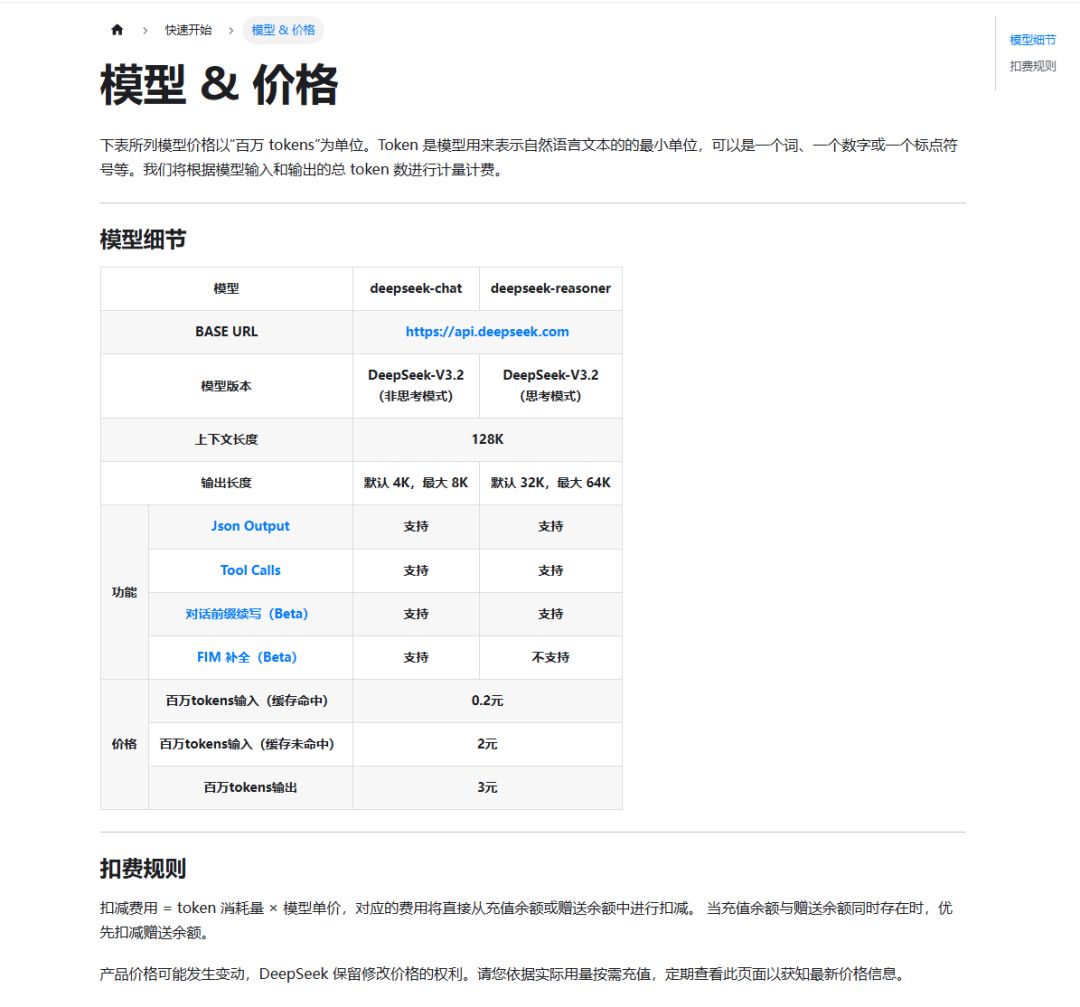This screenshot has height=1007, width=1080.
Task: Open the 快速开始 breadcrumb link
Action: click(x=188, y=30)
